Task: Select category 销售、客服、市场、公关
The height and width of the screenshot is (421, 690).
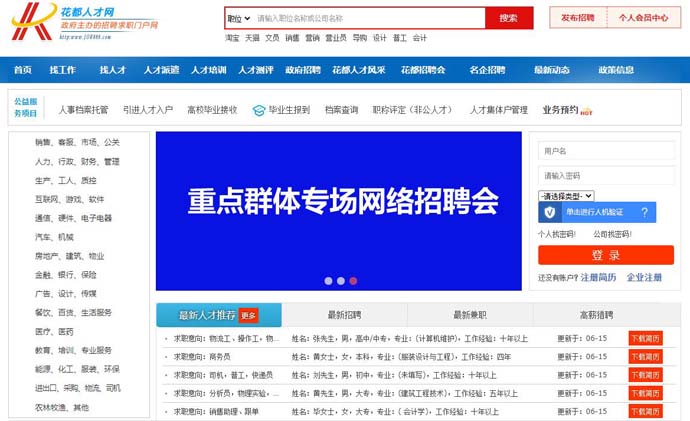Action: (x=77, y=142)
